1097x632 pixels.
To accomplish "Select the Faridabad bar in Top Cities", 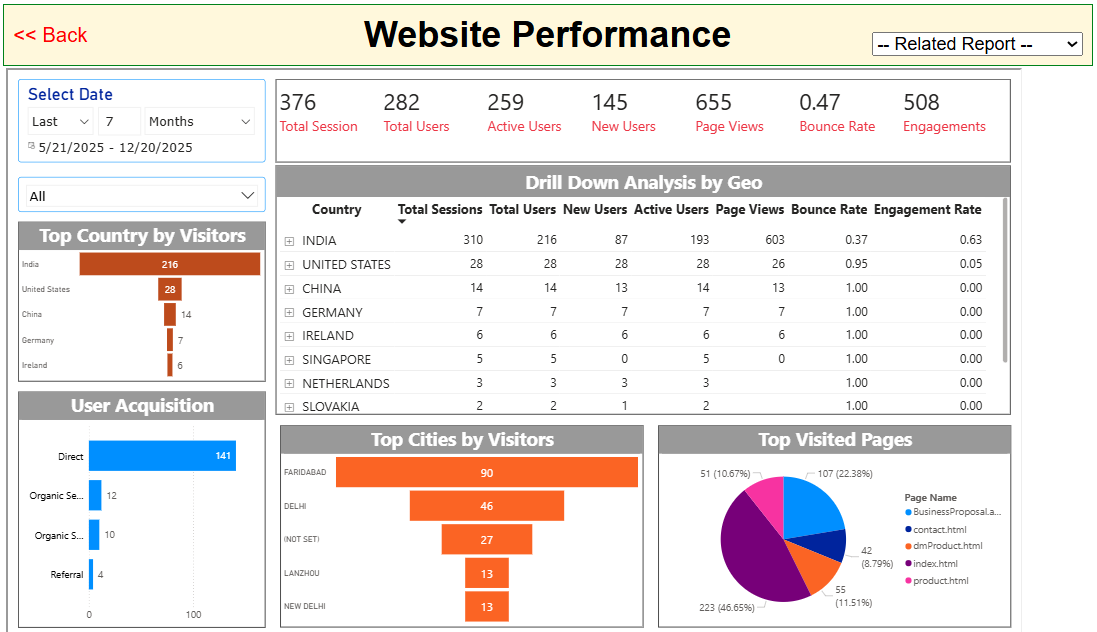I will [486, 472].
